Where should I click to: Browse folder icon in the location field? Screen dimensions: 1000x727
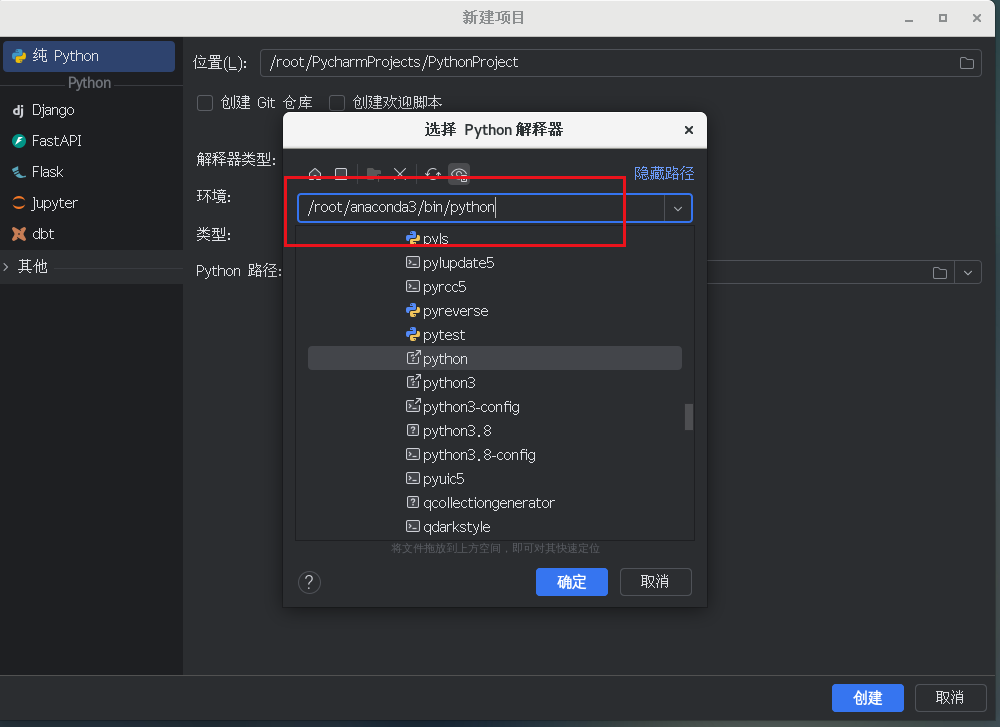pos(967,62)
